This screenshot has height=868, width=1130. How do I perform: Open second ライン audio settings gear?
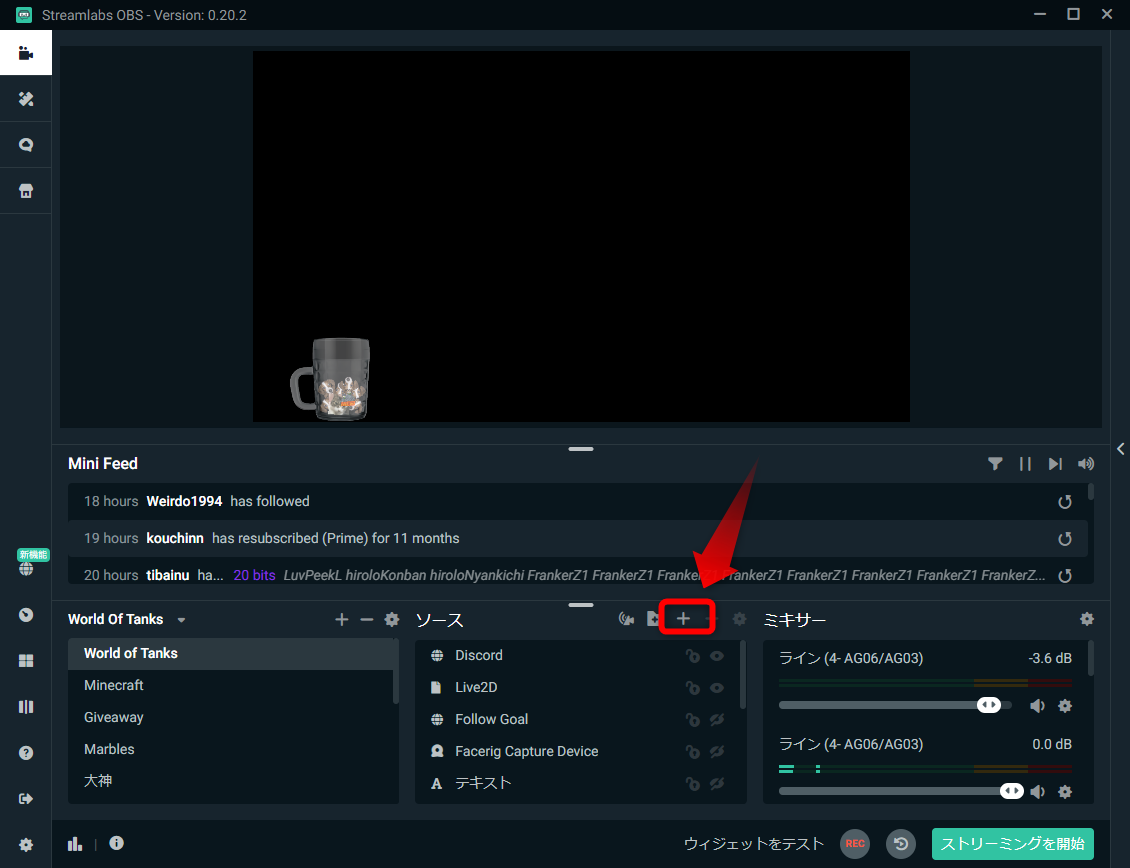[1065, 792]
